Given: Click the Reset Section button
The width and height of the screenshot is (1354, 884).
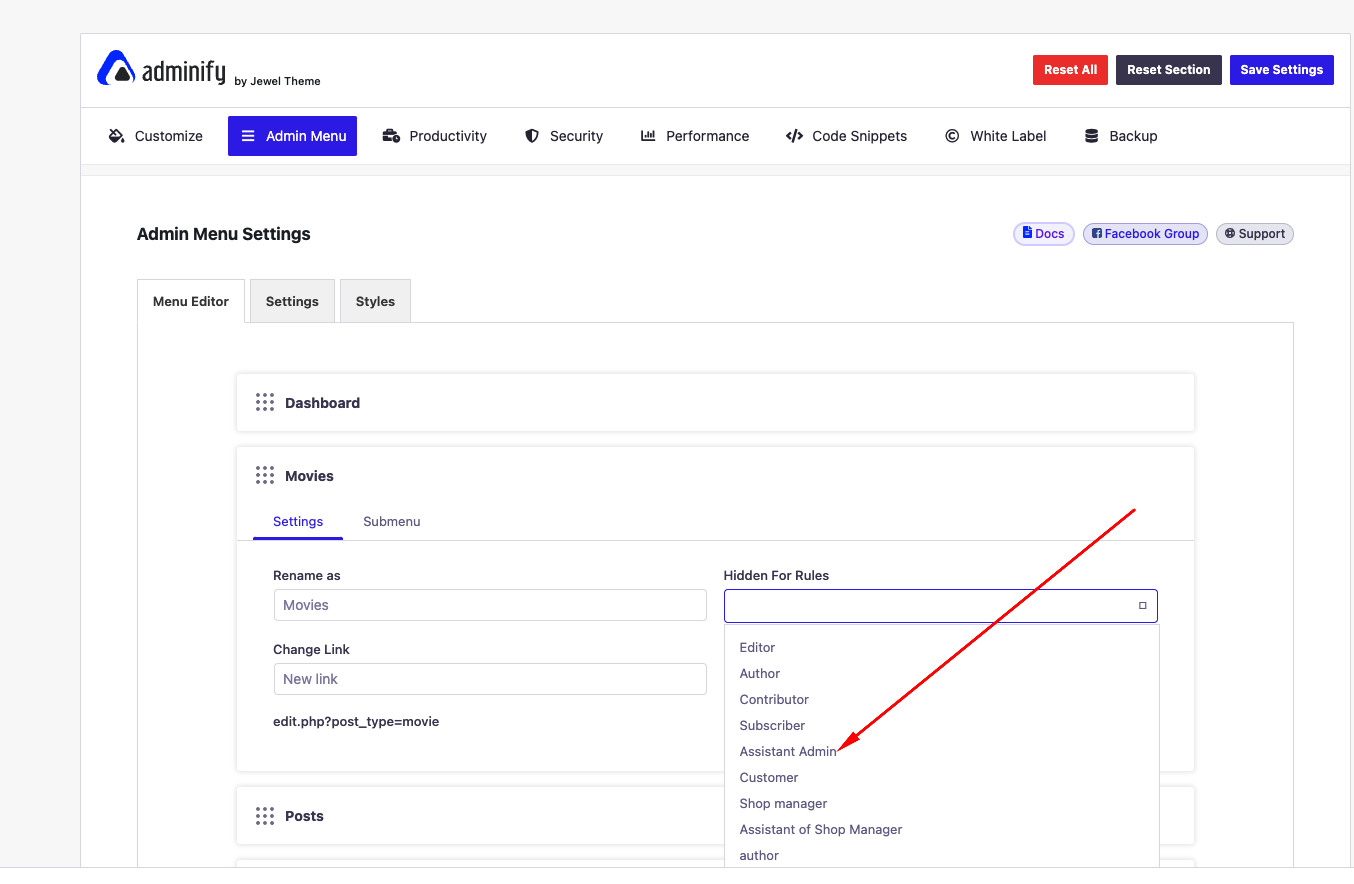Looking at the screenshot, I should [x=1168, y=70].
